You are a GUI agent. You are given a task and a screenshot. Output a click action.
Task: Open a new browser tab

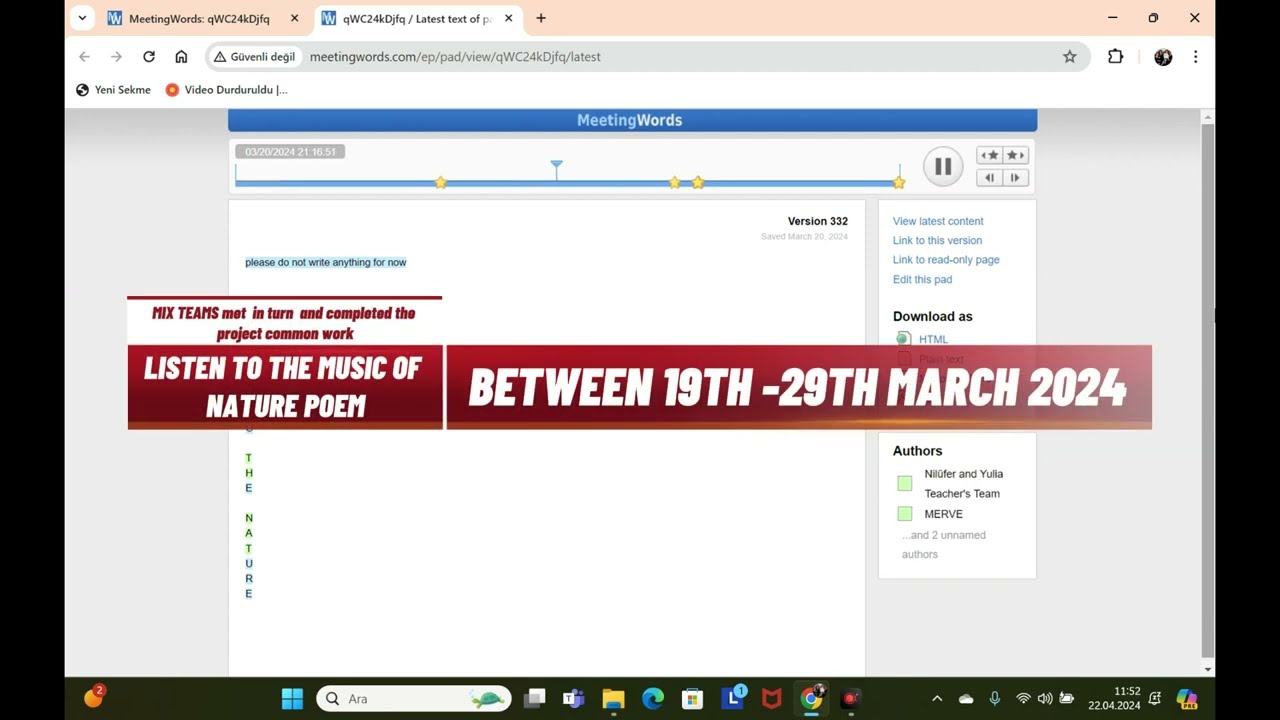tap(541, 18)
